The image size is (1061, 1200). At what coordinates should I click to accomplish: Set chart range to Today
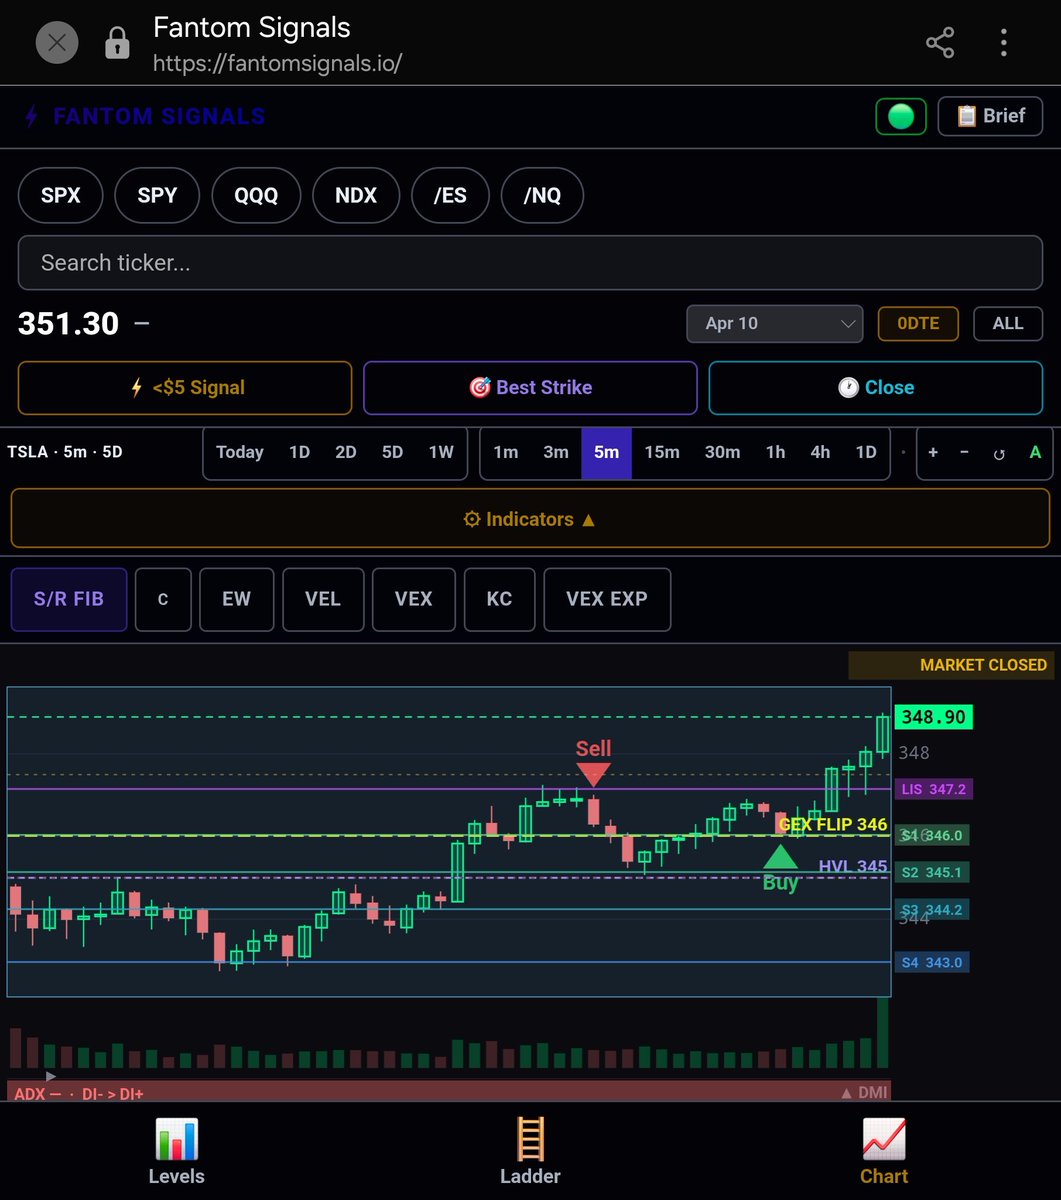(240, 452)
